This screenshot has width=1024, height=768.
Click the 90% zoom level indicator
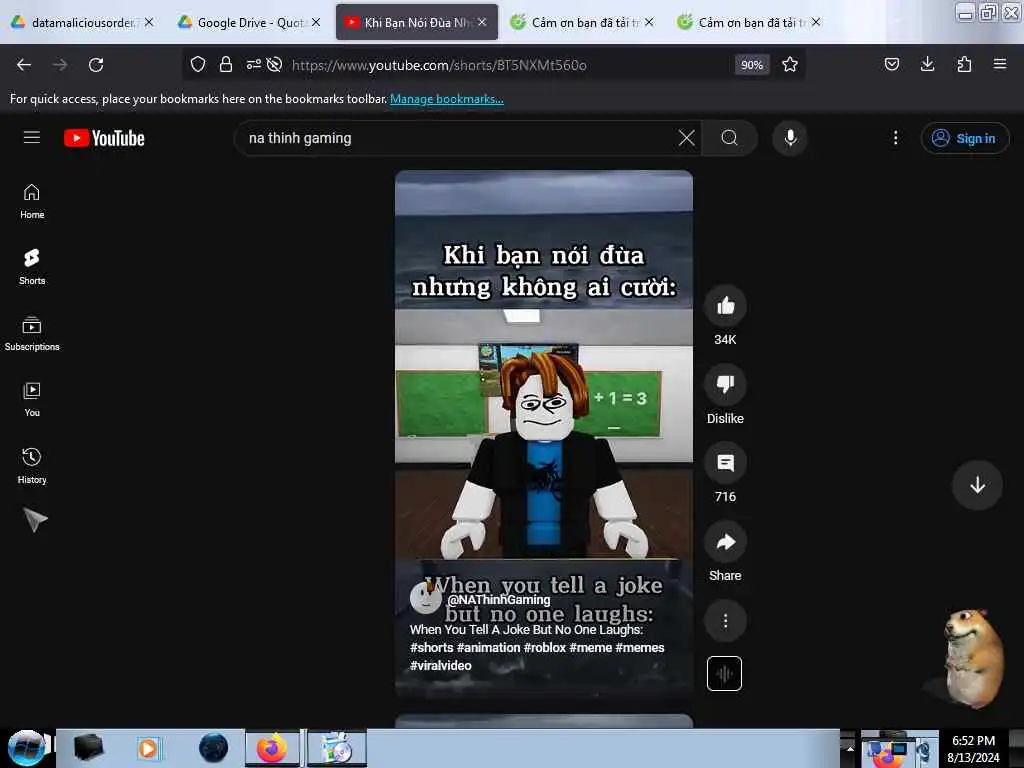tap(752, 65)
